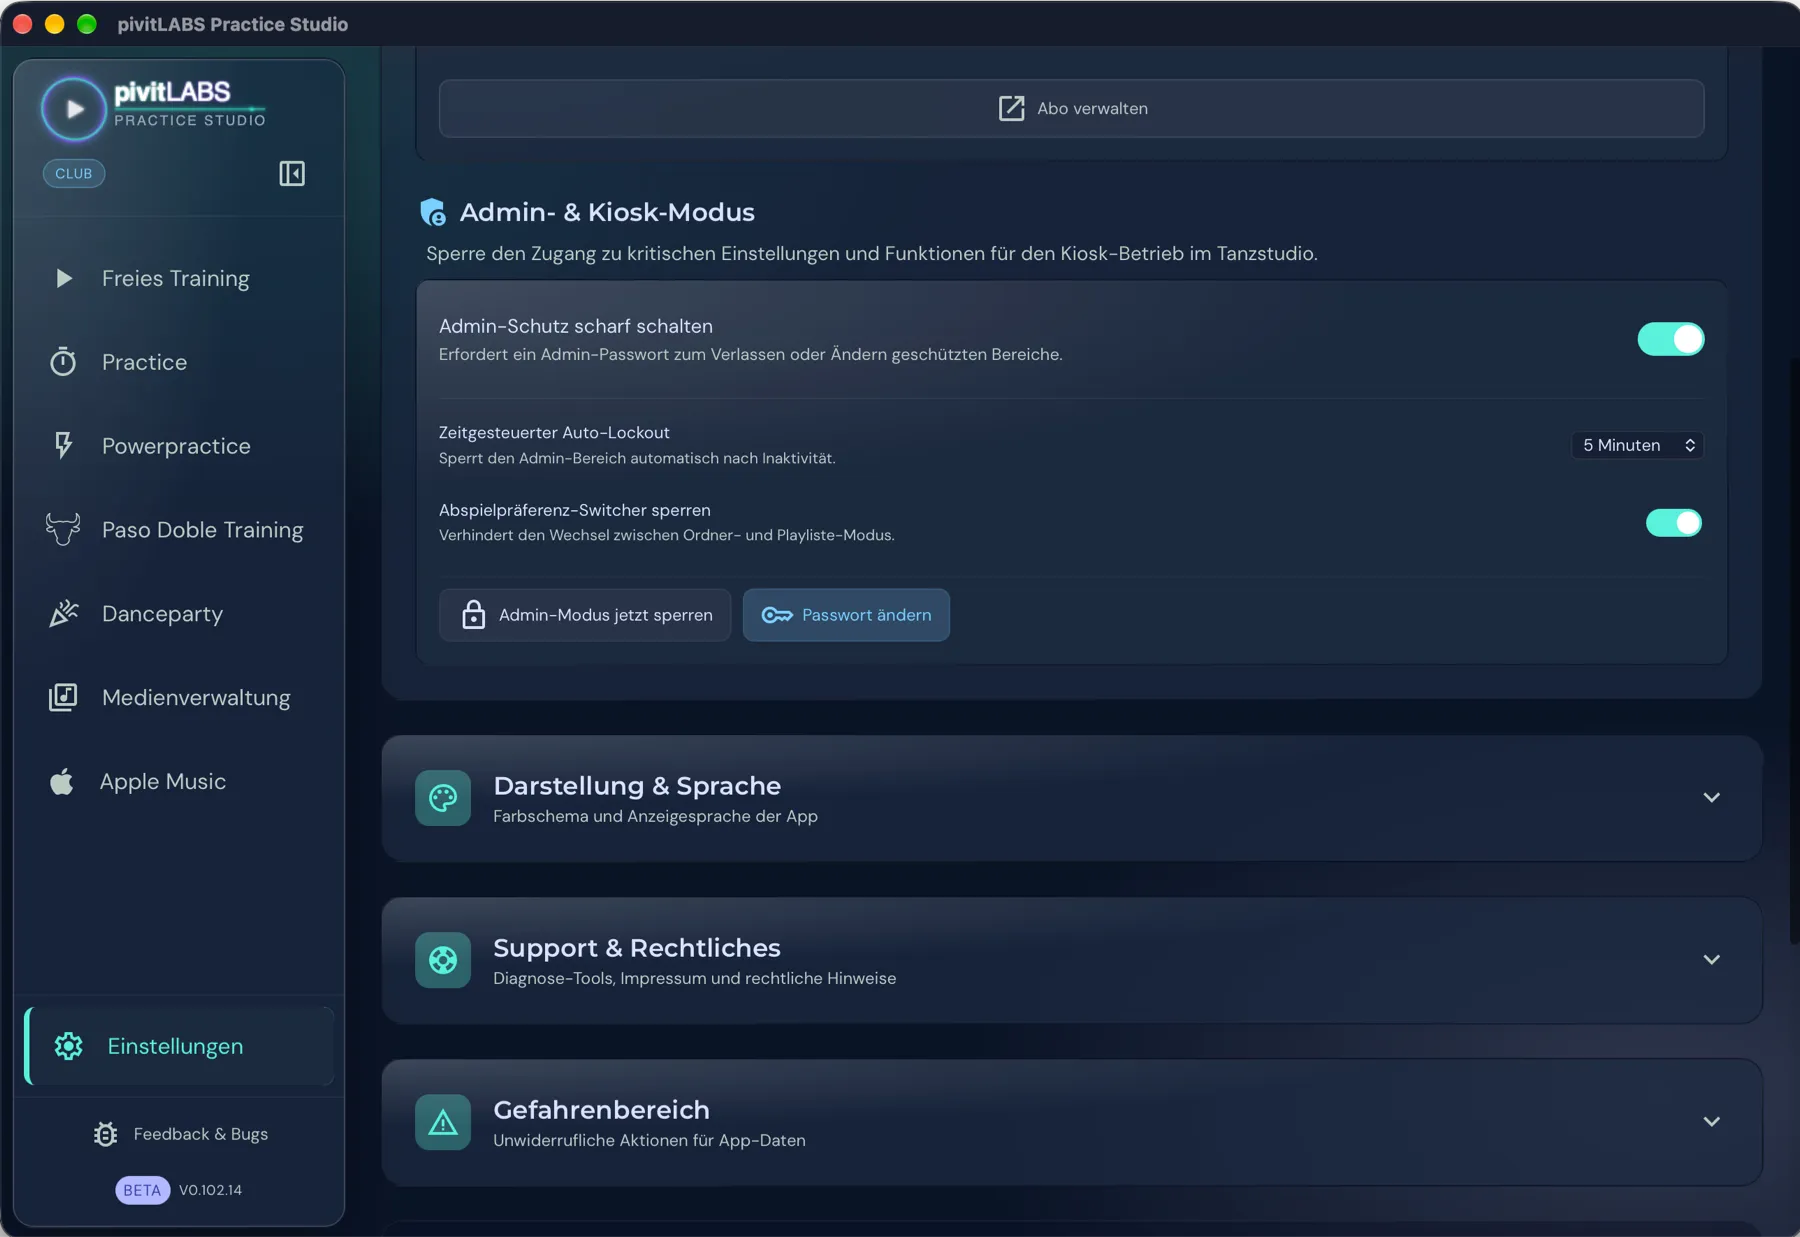Click the Einstellungen gear icon

click(68, 1046)
